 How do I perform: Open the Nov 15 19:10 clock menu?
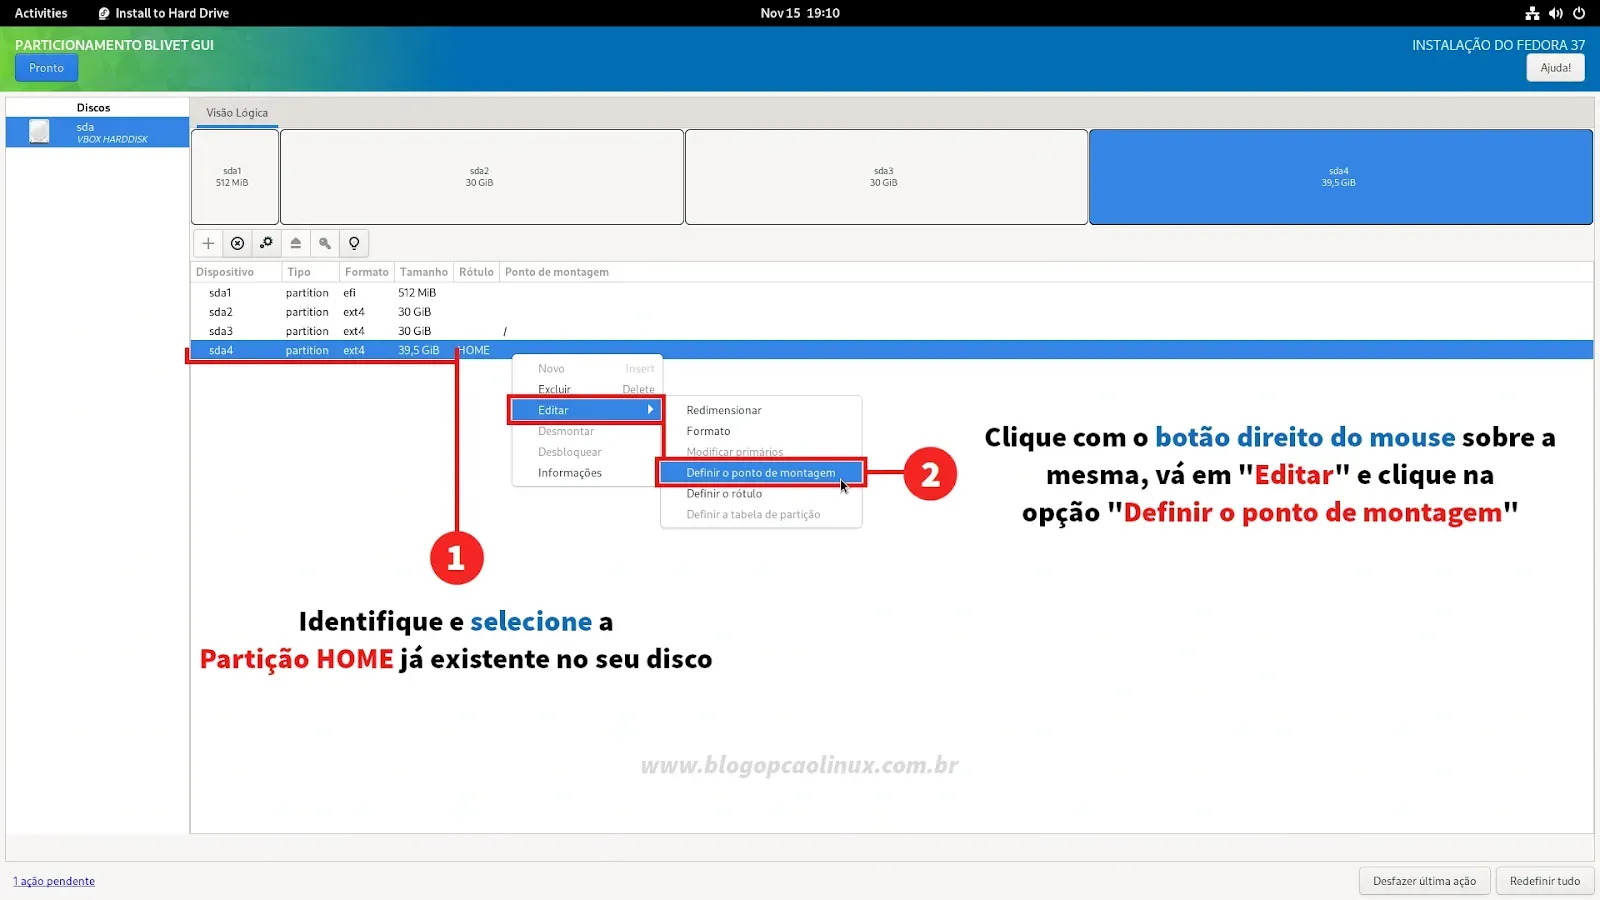tap(800, 13)
